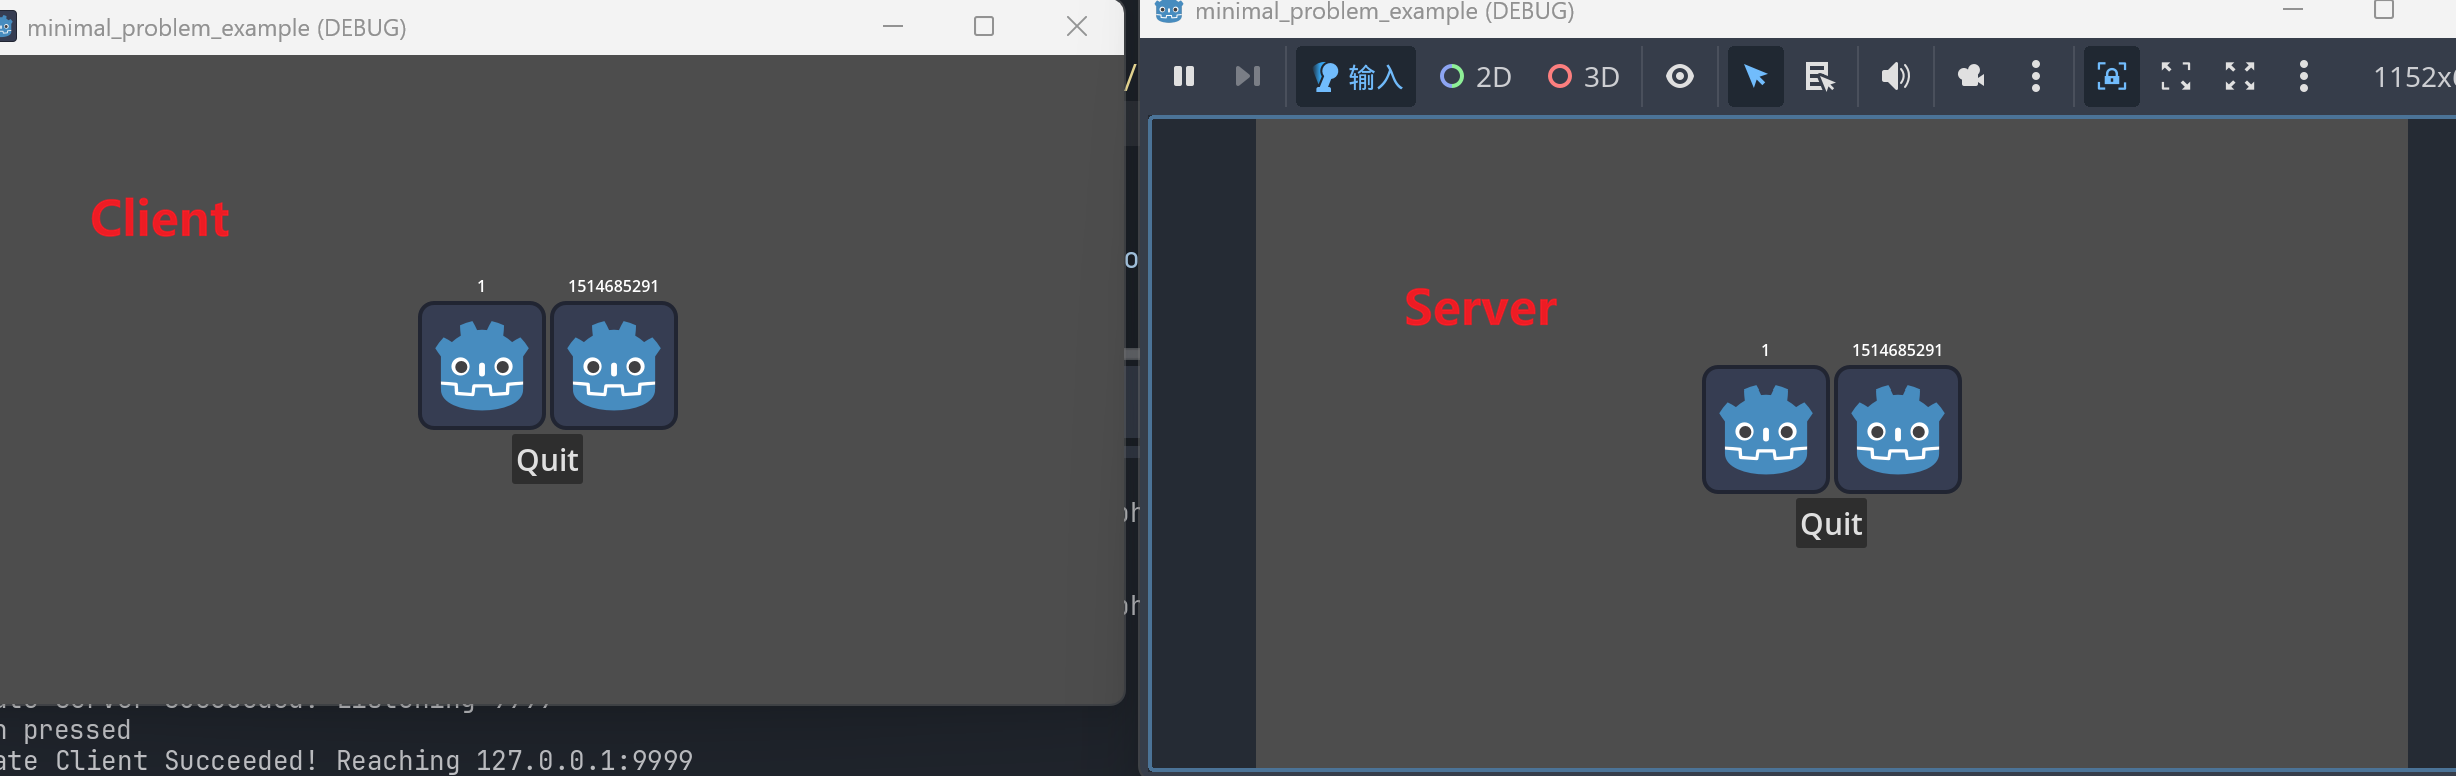Screen dimensions: 2456x776
Task: Maximize the Client debug window
Action: (x=984, y=27)
